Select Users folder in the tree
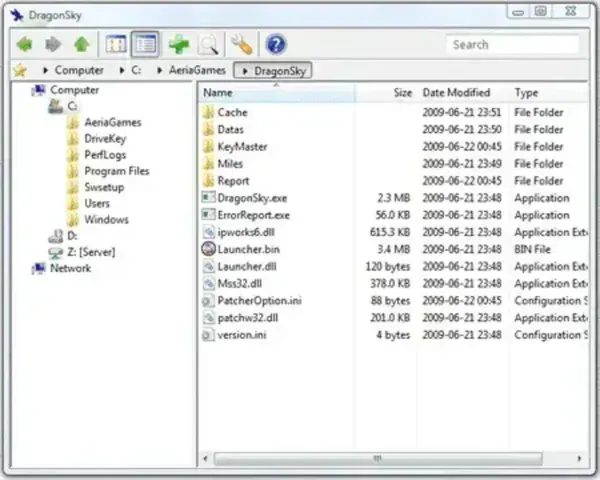 [x=97, y=203]
